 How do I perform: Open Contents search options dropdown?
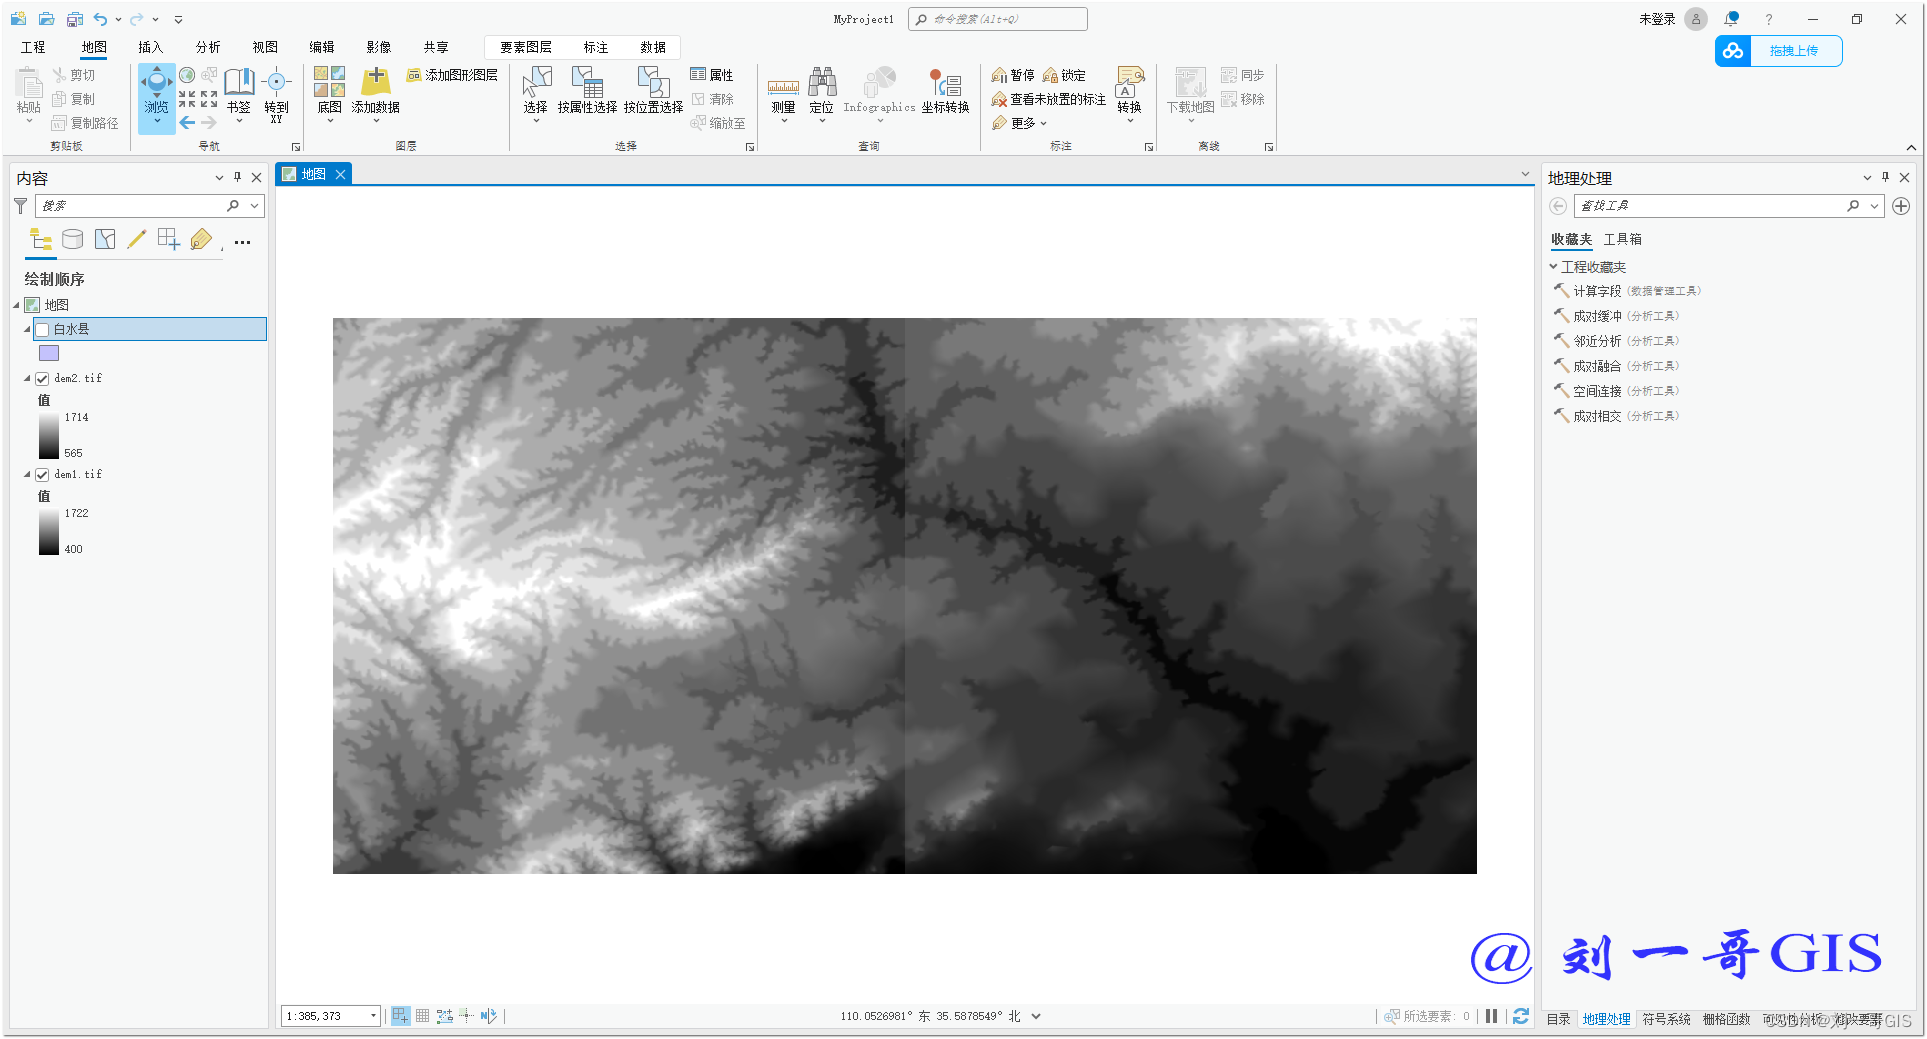click(255, 206)
